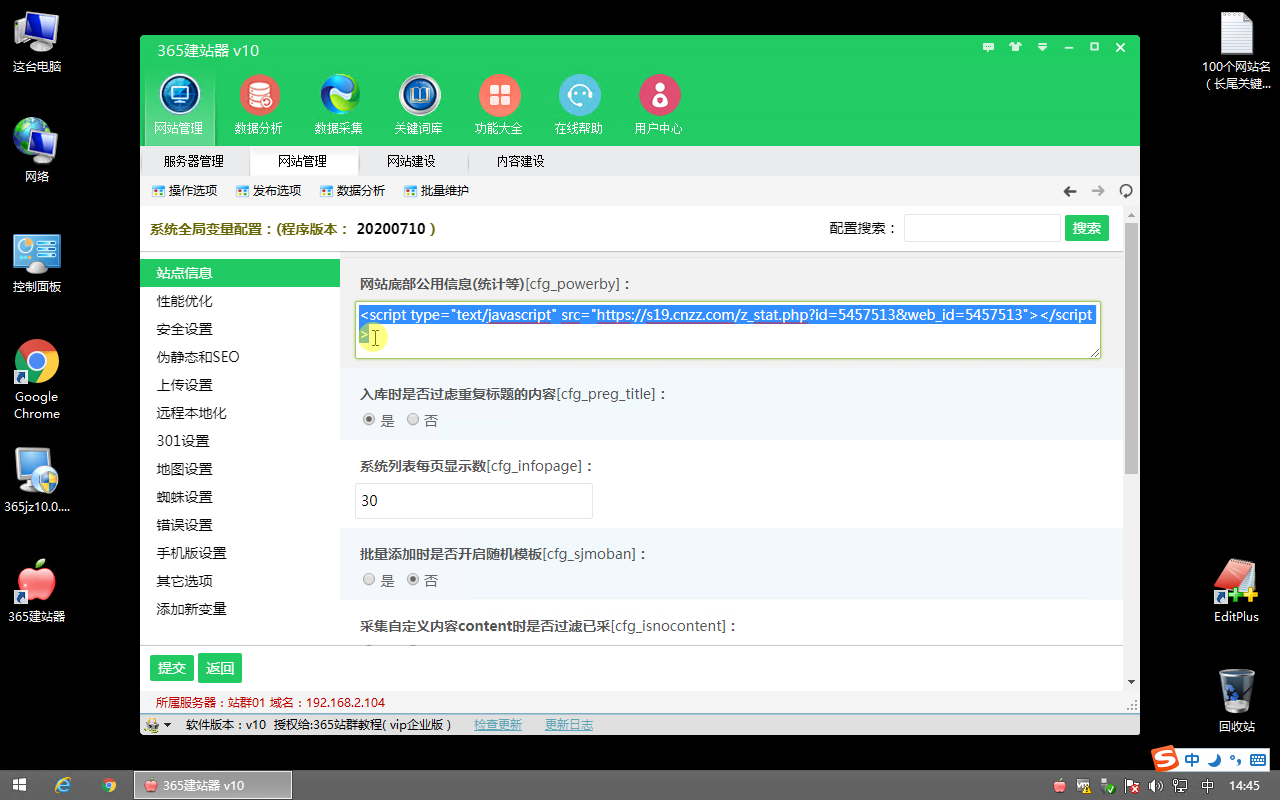Open the 100个网站名 text file icon
This screenshot has height=800, width=1280.
coord(1236,52)
